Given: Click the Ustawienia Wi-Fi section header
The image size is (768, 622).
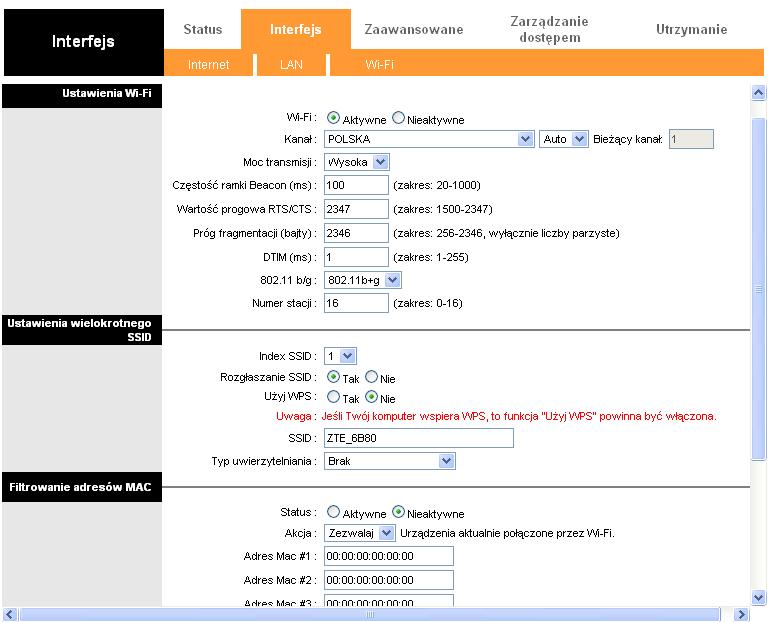Looking at the screenshot, I should (82, 96).
